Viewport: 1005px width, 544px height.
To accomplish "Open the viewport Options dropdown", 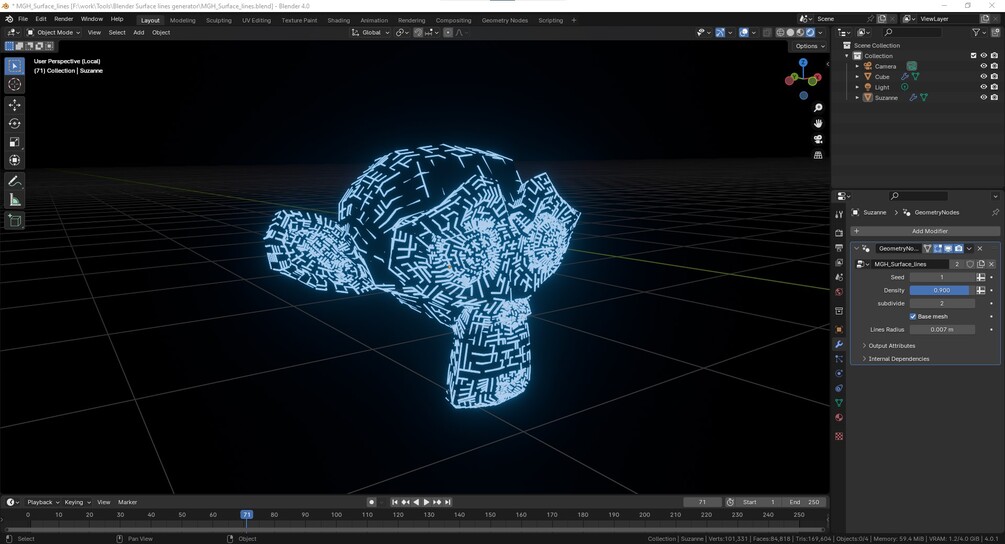I will pyautogui.click(x=810, y=46).
